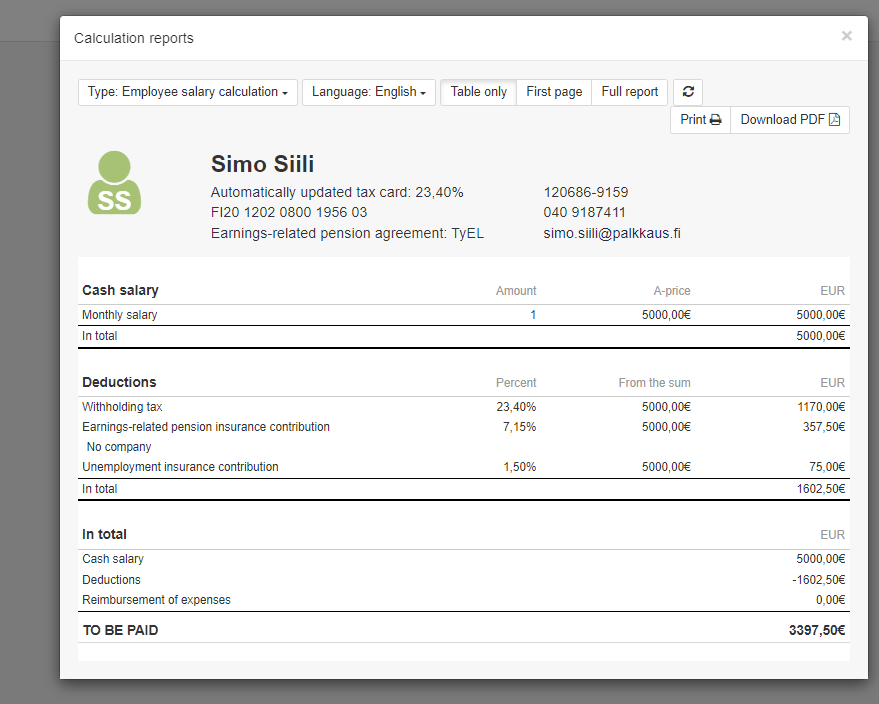879x704 pixels.
Task: Open the Type: Employee salary calculation dropdown
Action: click(187, 91)
